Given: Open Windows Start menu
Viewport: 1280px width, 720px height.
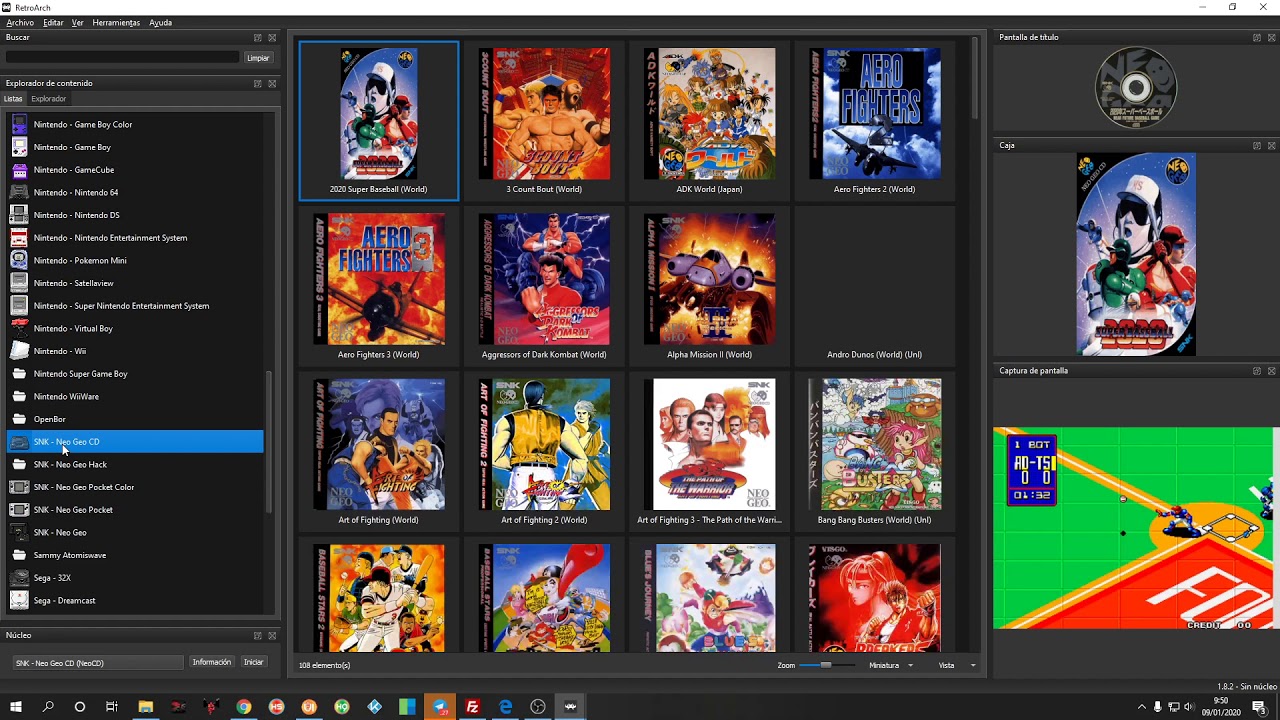Looking at the screenshot, I should tap(16, 707).
